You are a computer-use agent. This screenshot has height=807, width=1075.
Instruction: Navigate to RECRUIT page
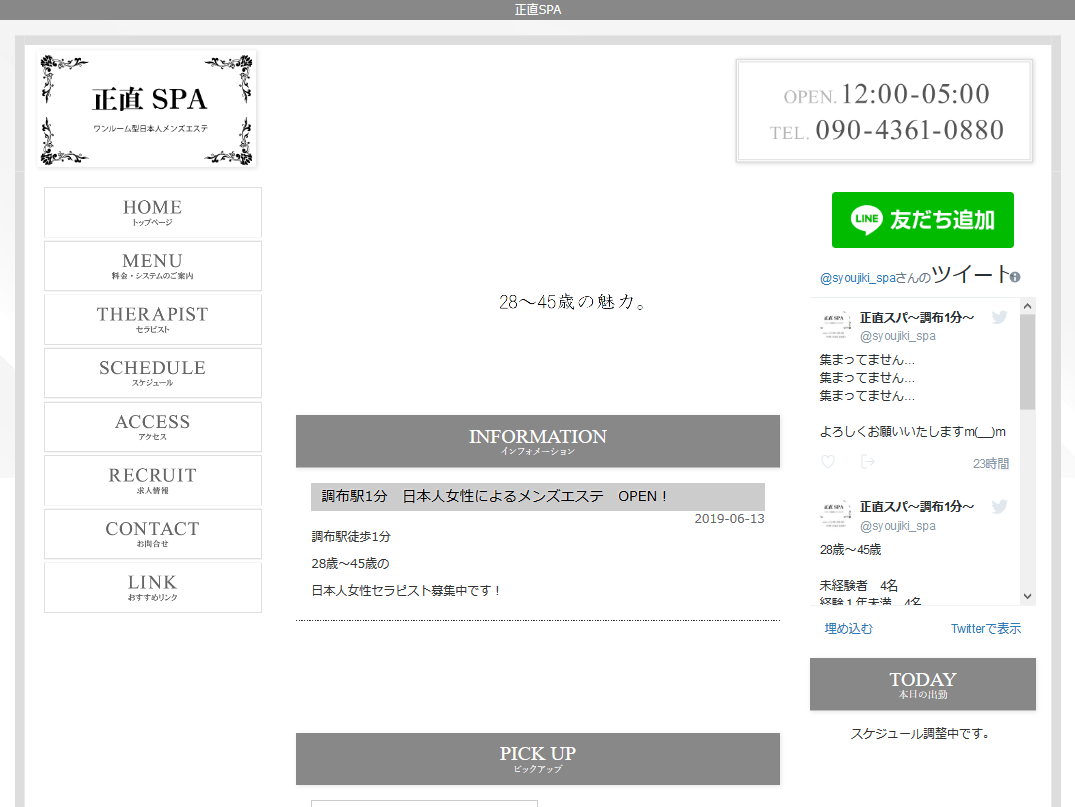click(153, 480)
